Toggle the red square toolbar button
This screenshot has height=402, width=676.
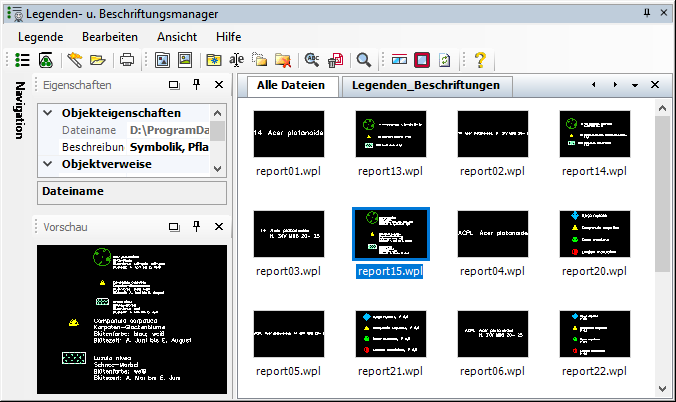coord(422,60)
